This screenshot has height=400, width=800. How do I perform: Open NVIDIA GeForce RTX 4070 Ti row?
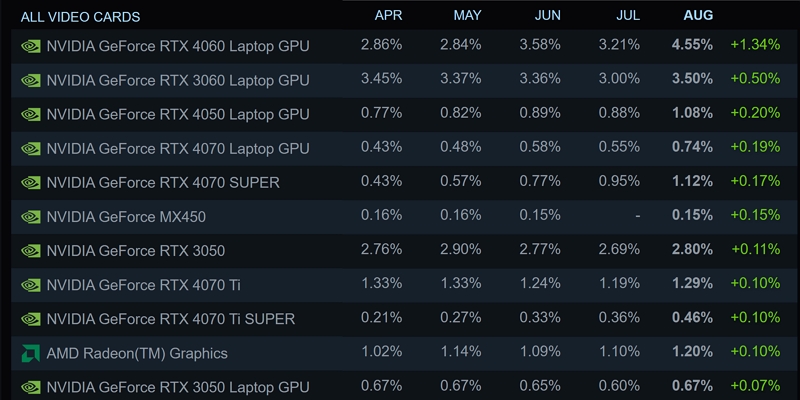pyautogui.click(x=143, y=285)
